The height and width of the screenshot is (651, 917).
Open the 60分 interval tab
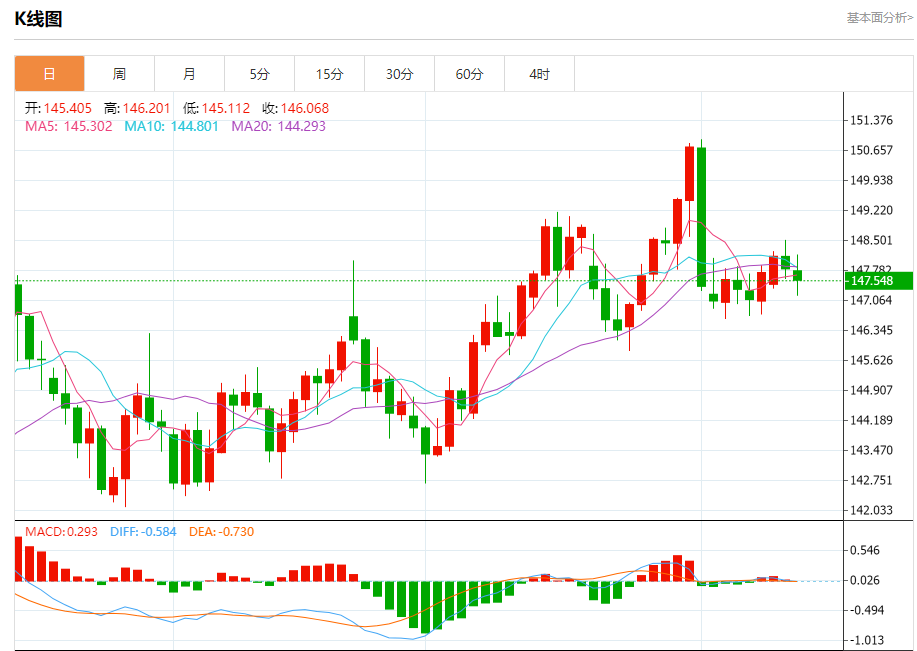coord(470,74)
